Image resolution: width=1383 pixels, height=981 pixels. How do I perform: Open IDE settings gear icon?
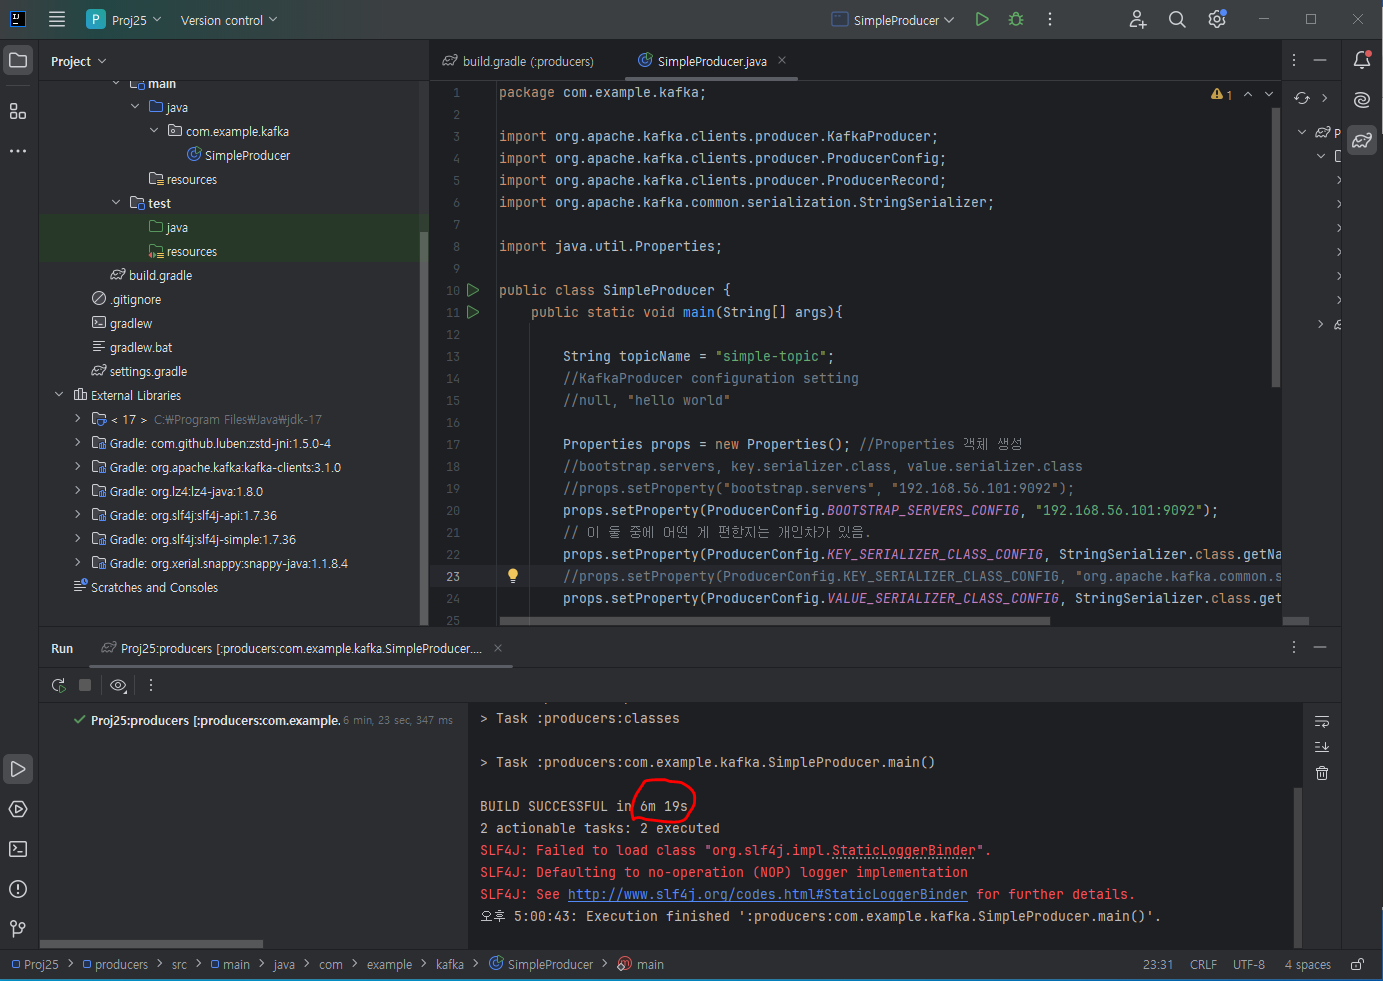click(x=1217, y=19)
